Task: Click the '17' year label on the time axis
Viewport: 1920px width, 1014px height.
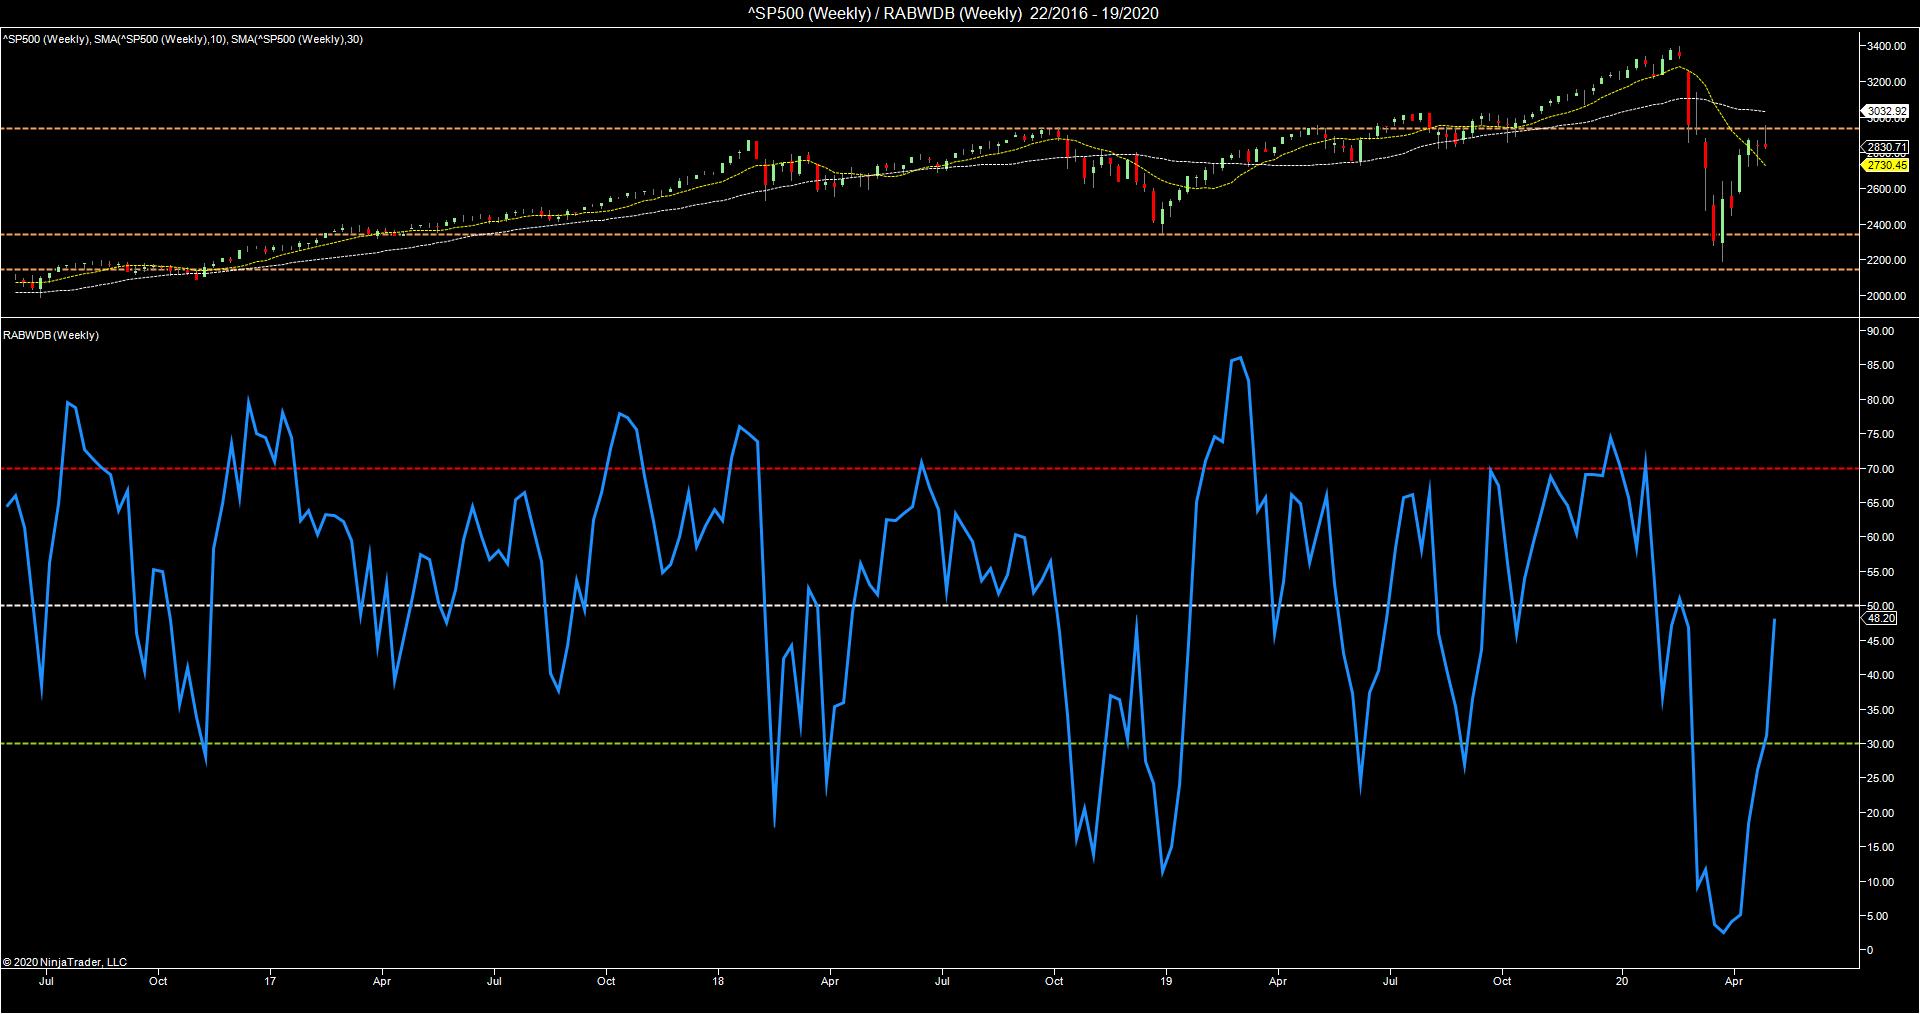Action: [271, 982]
